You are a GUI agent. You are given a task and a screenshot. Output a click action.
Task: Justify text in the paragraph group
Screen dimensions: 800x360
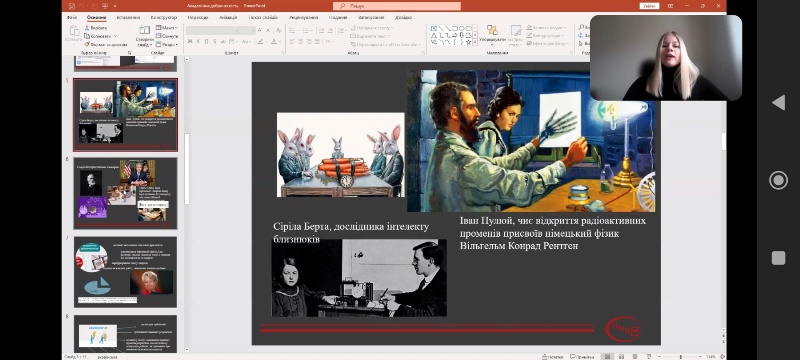pos(317,41)
